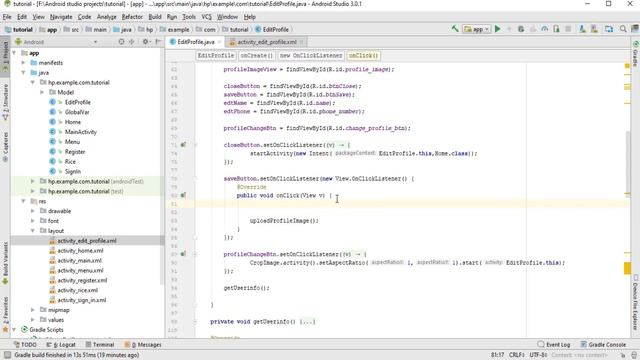The image size is (640, 360).
Task: Click gutter override icon beside onClick method
Action: tap(183, 195)
